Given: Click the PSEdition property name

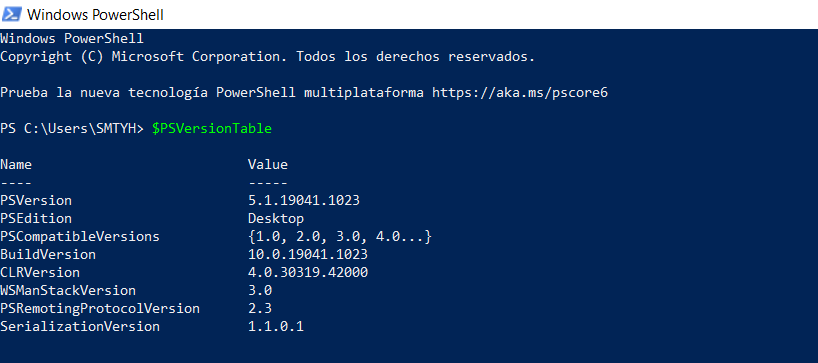Looking at the screenshot, I should click(36, 219).
